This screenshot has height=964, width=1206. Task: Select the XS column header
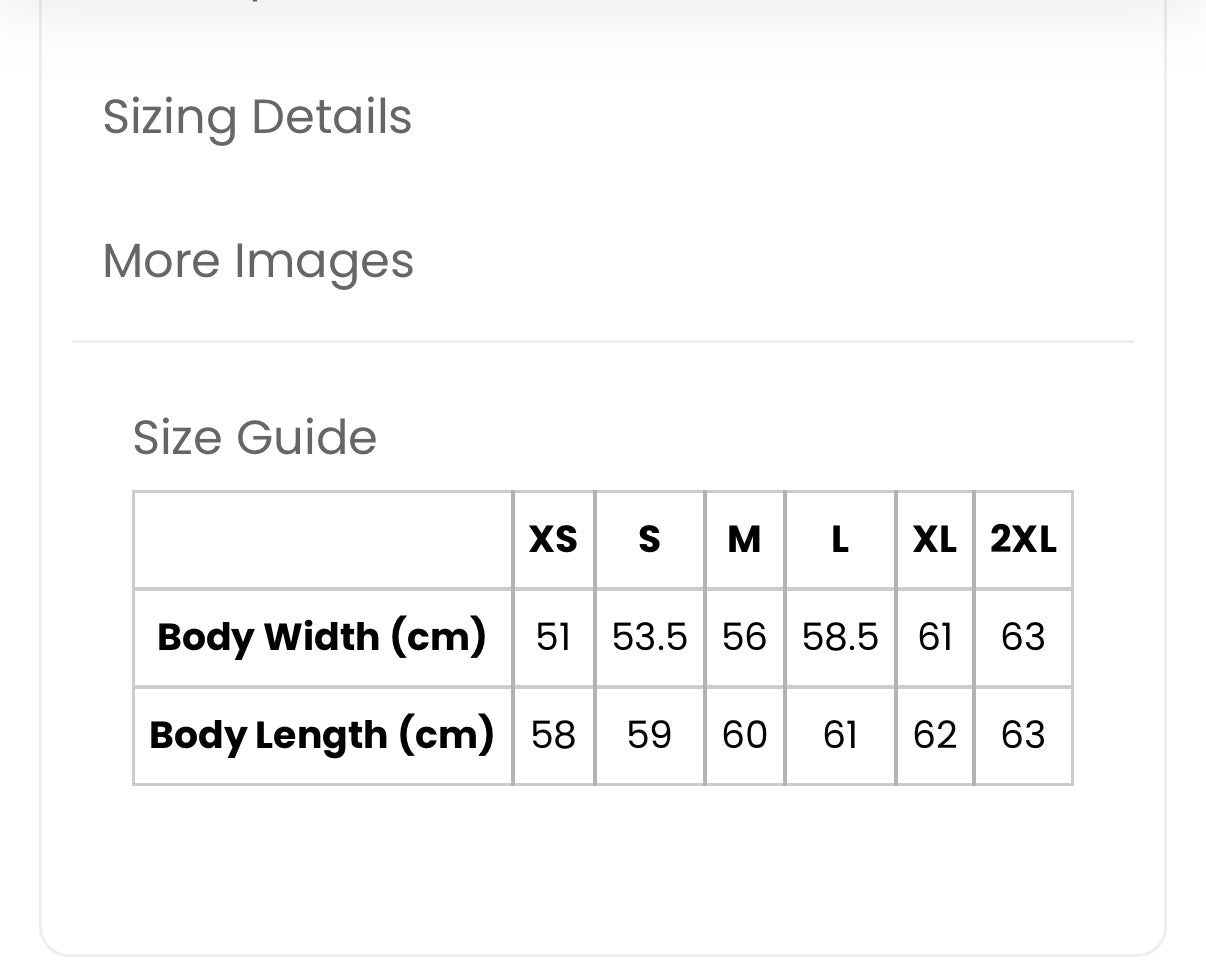click(553, 540)
